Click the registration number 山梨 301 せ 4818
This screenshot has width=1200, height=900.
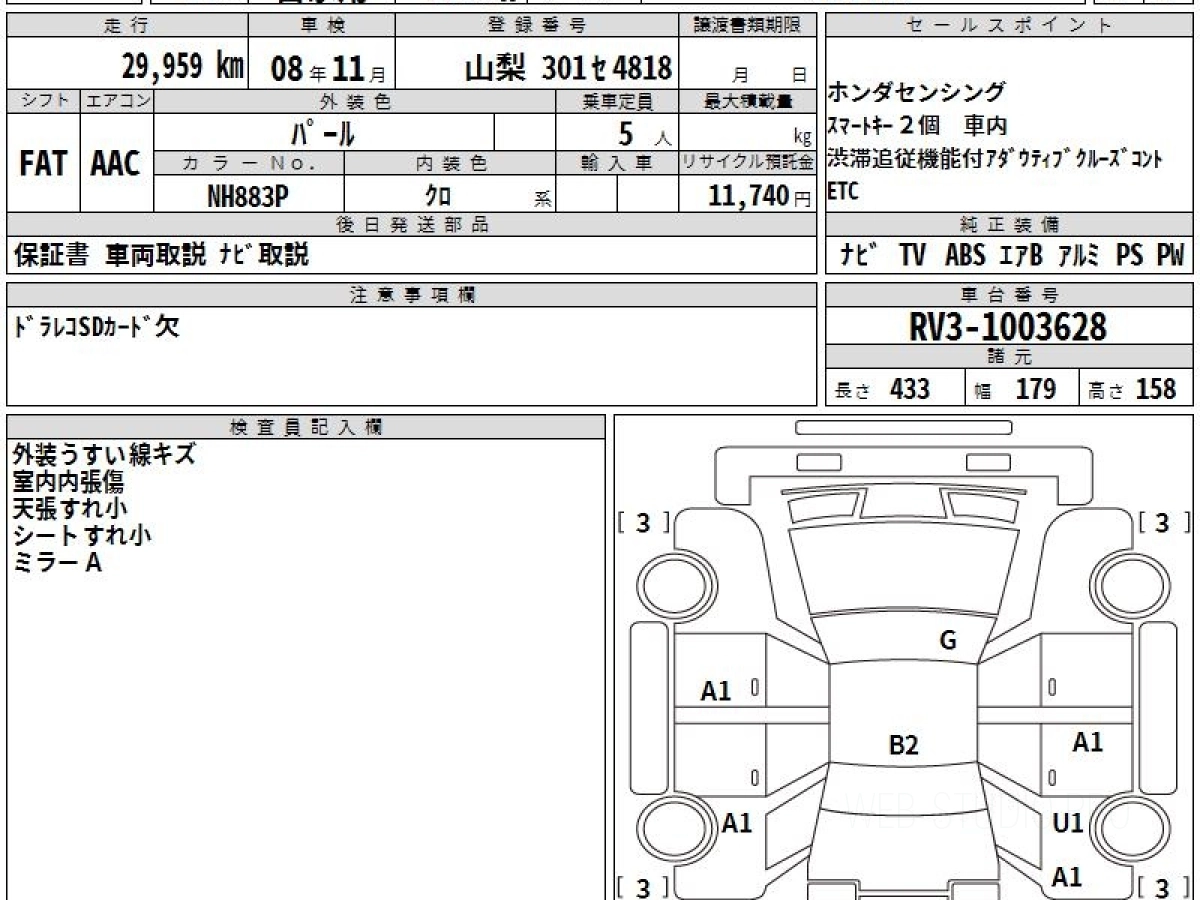click(x=568, y=68)
